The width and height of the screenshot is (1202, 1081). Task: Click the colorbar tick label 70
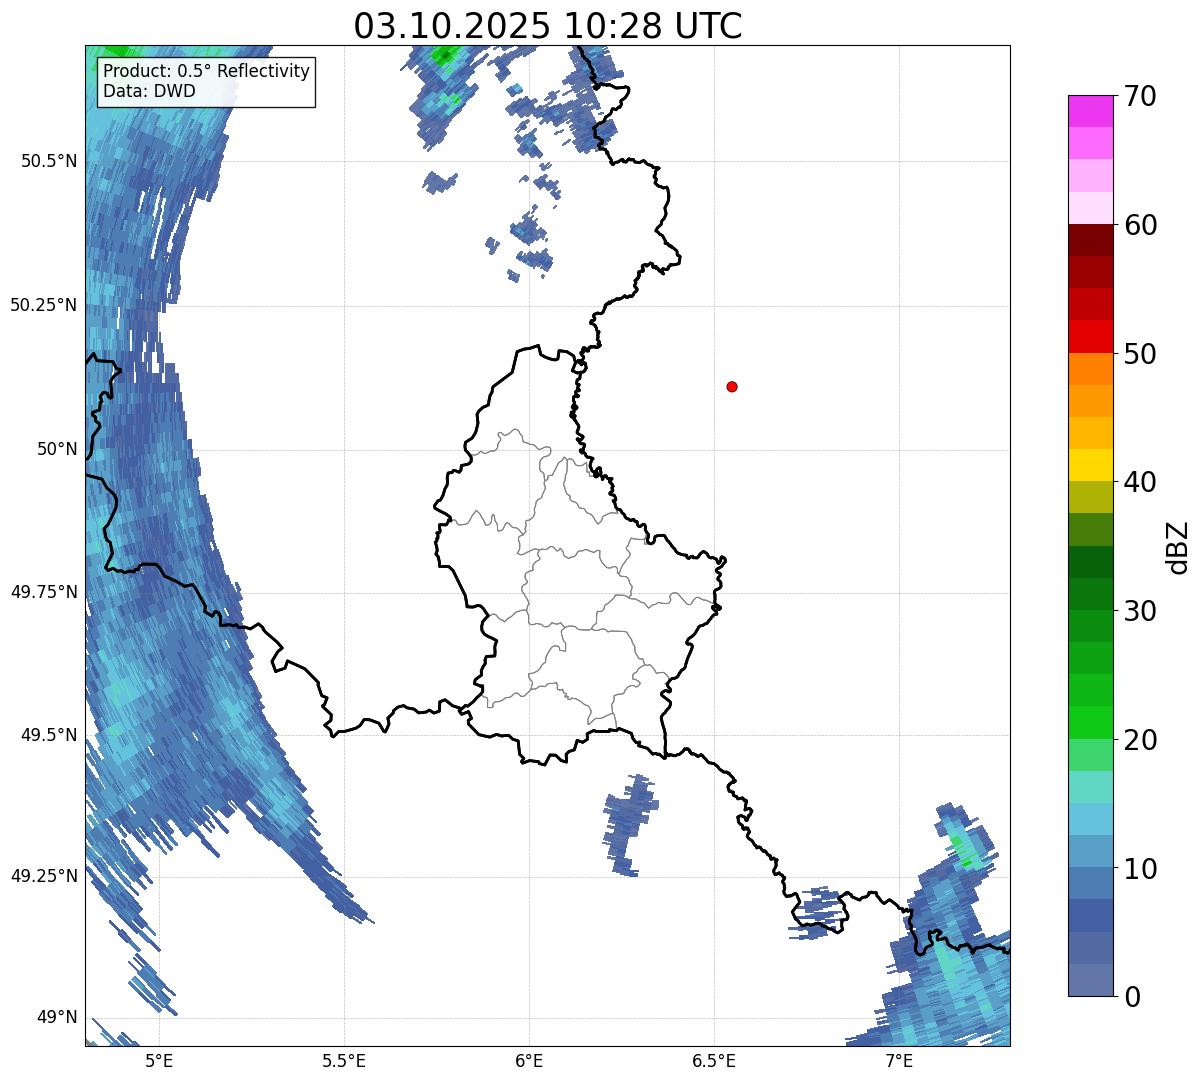click(x=1140, y=96)
